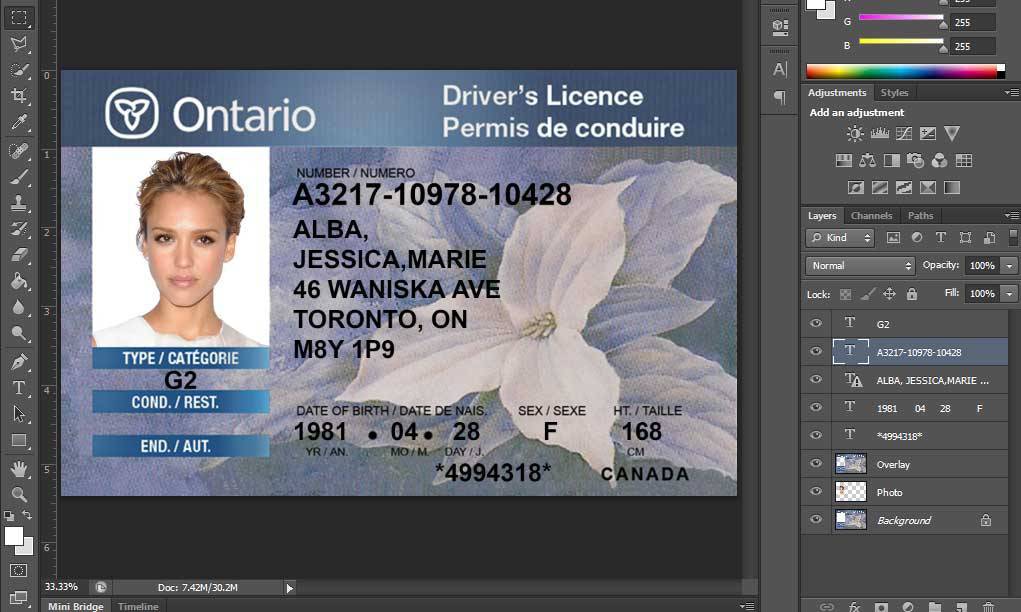The height and width of the screenshot is (612, 1021).
Task: Hide the Photo layer
Action: (x=816, y=491)
